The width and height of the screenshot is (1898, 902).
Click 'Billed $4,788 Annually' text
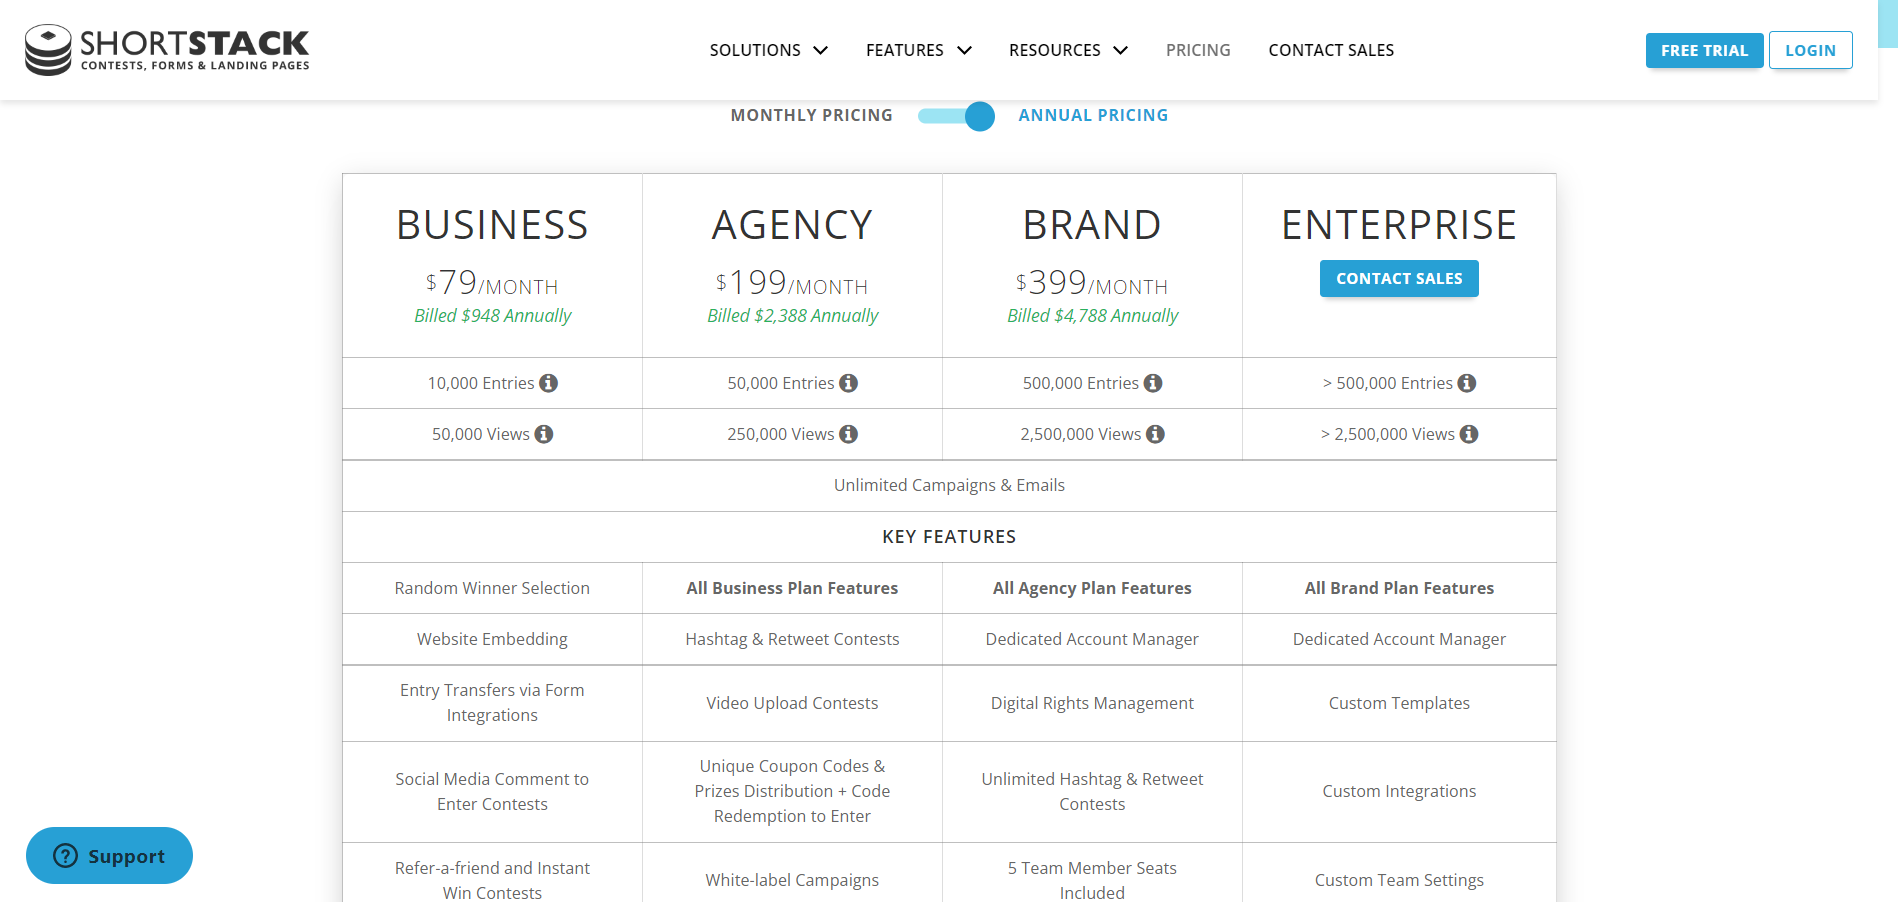coord(1092,316)
